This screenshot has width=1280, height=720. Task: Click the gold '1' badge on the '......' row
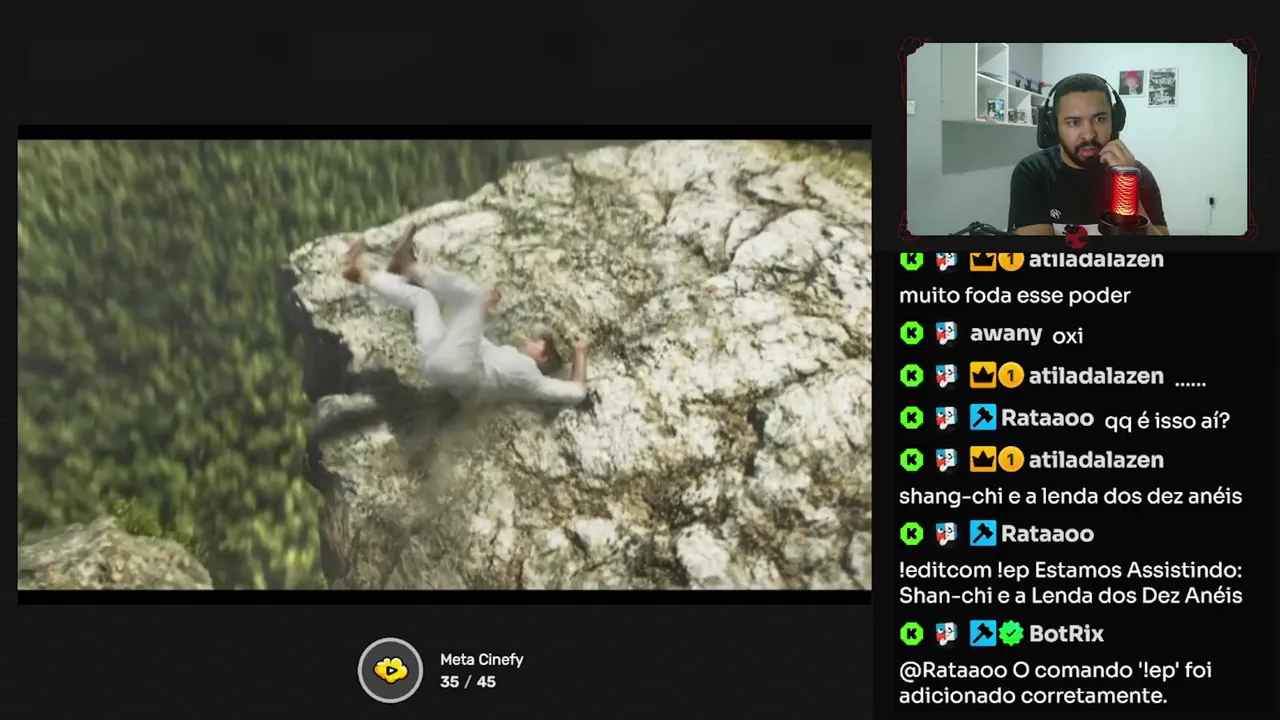point(1011,376)
